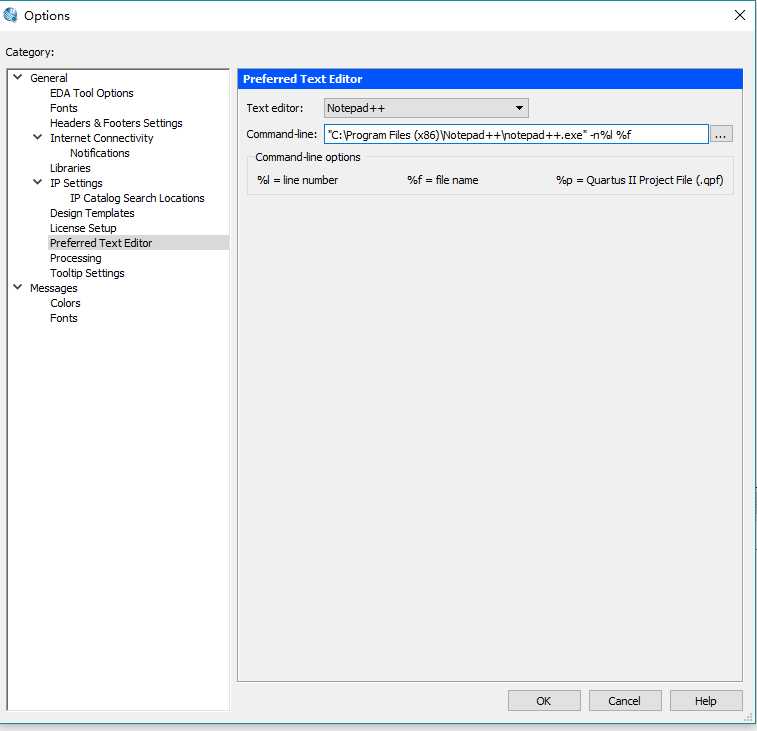
Task: Select the Messages category label
Action: pyautogui.click(x=54, y=288)
